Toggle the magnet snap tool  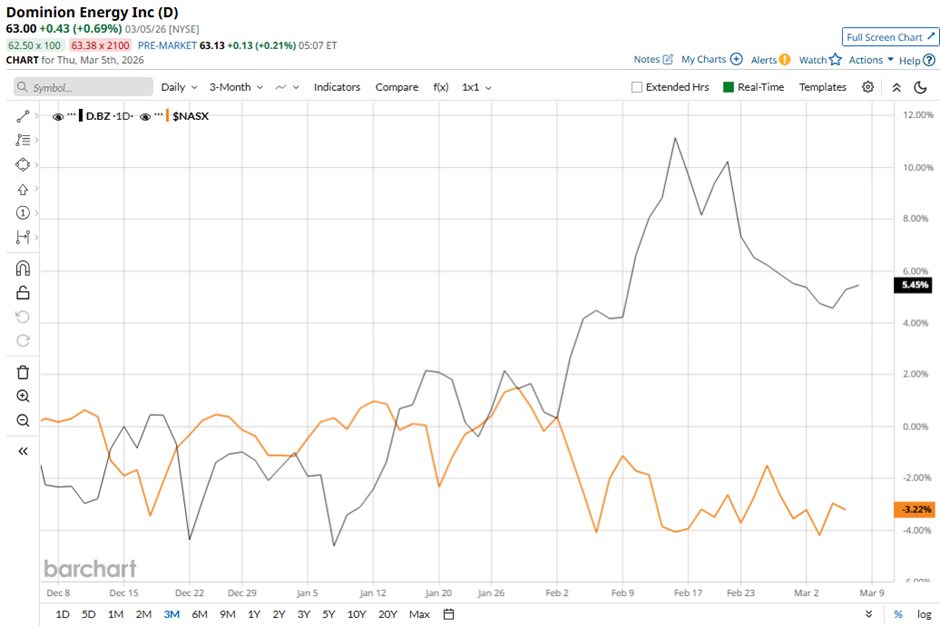23,268
